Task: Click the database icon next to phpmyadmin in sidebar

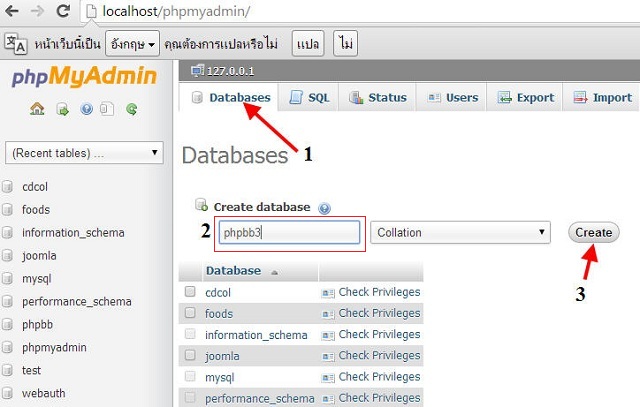Action: [x=7, y=347]
